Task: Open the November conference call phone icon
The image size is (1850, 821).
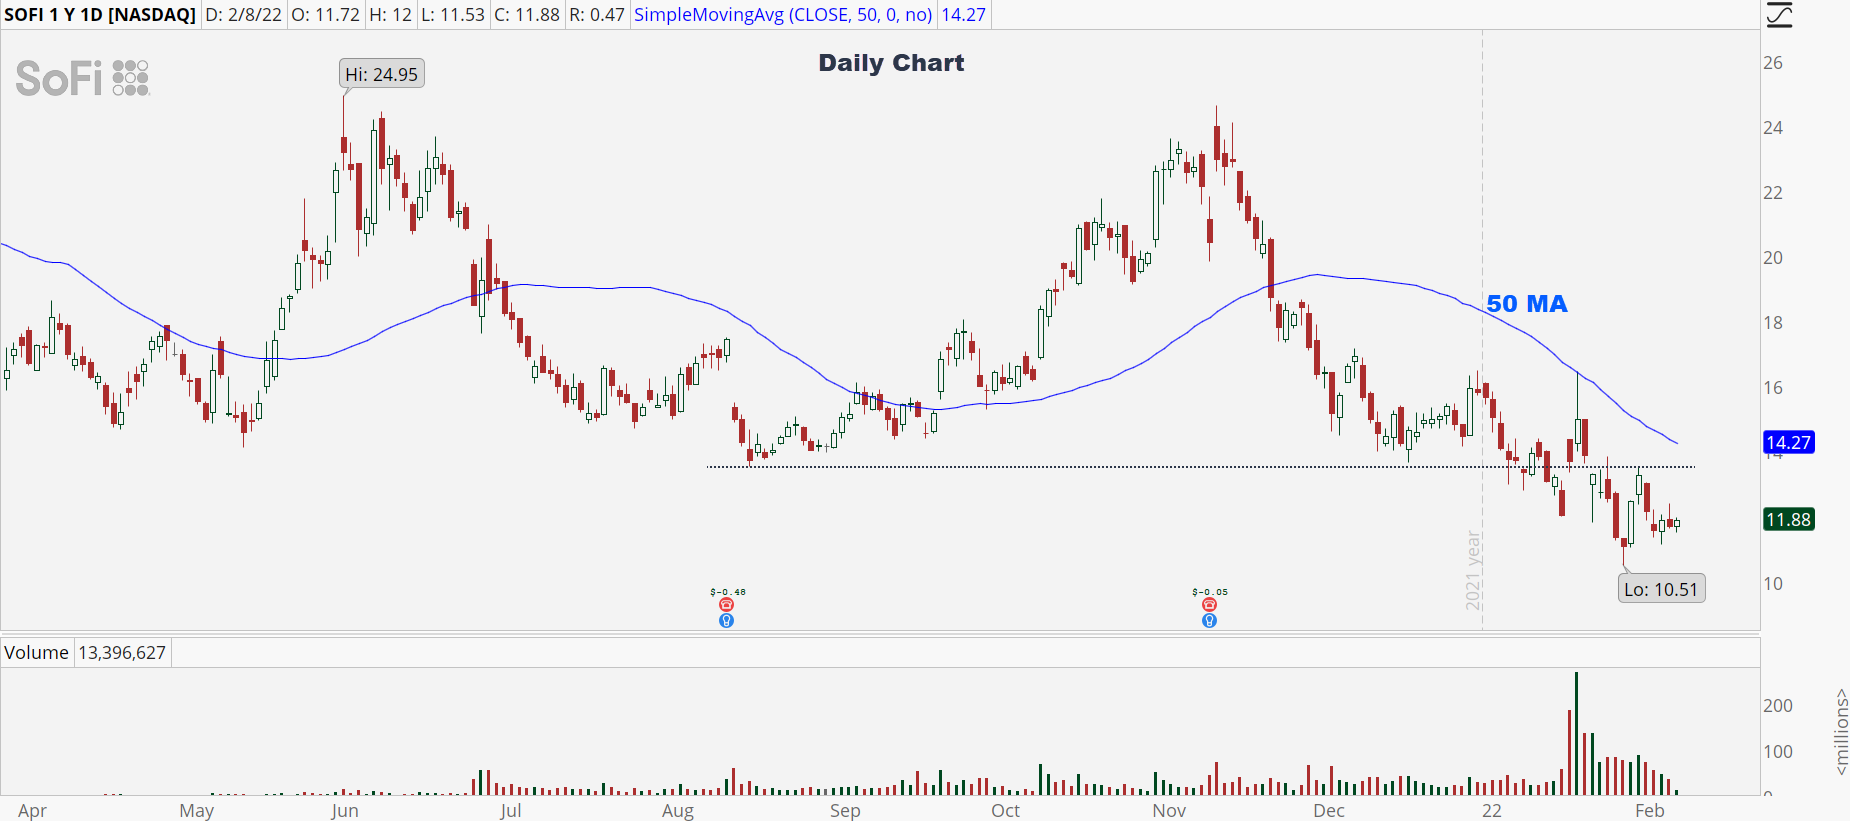Action: point(1209,605)
